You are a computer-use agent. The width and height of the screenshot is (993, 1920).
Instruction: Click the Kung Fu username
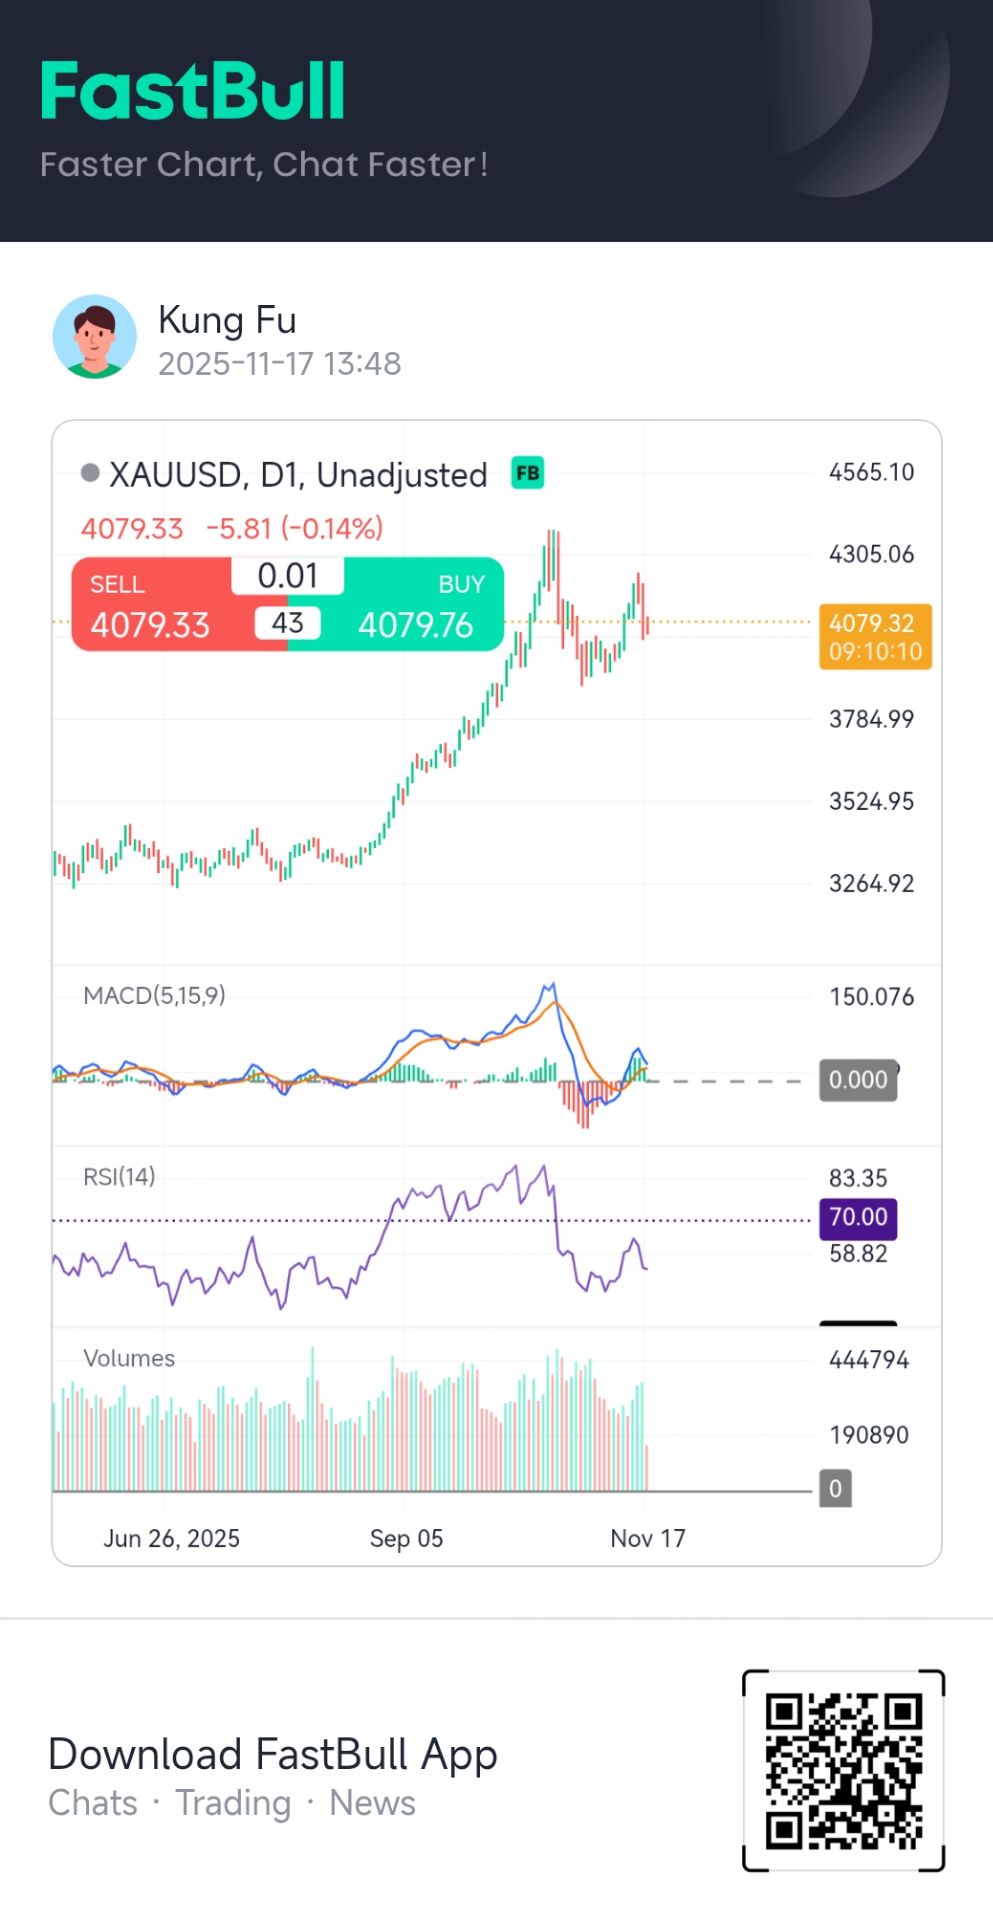227,320
